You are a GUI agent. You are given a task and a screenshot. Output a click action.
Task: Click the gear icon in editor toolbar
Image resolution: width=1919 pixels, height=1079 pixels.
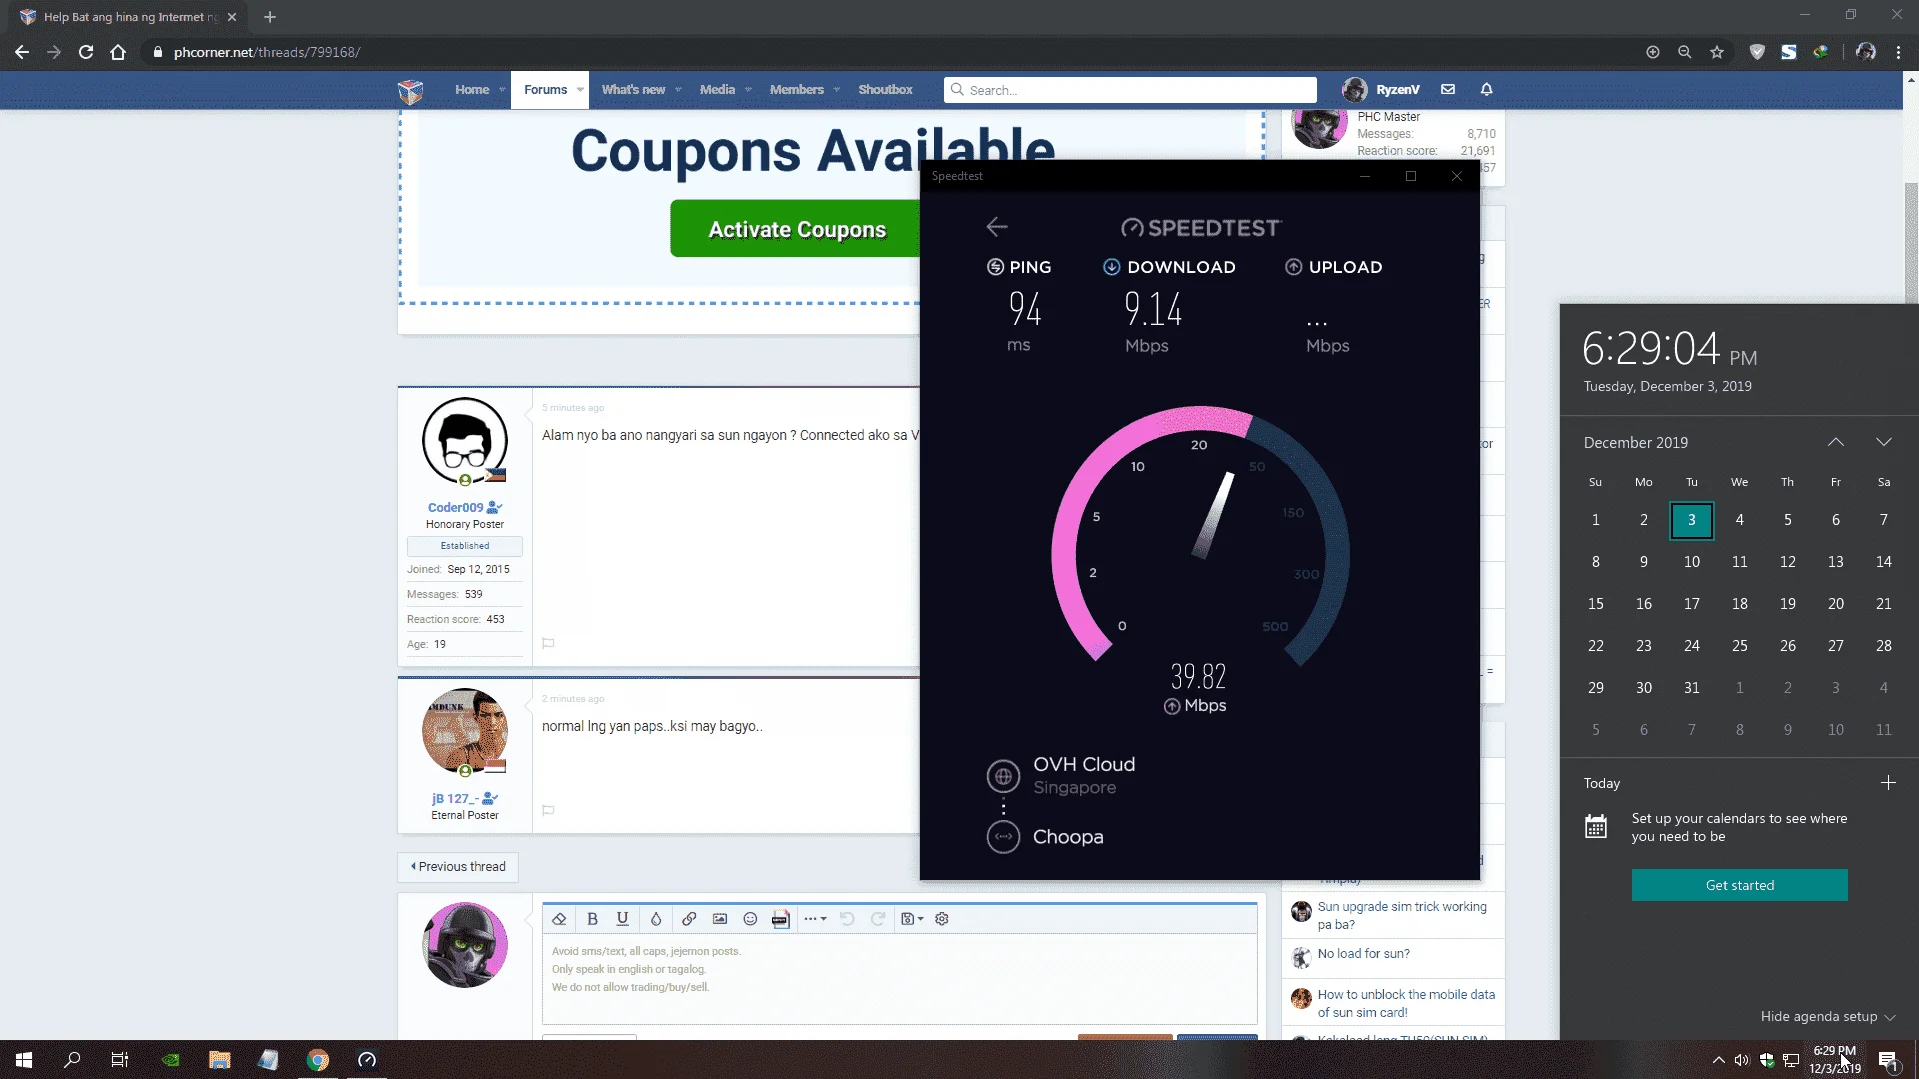(942, 919)
